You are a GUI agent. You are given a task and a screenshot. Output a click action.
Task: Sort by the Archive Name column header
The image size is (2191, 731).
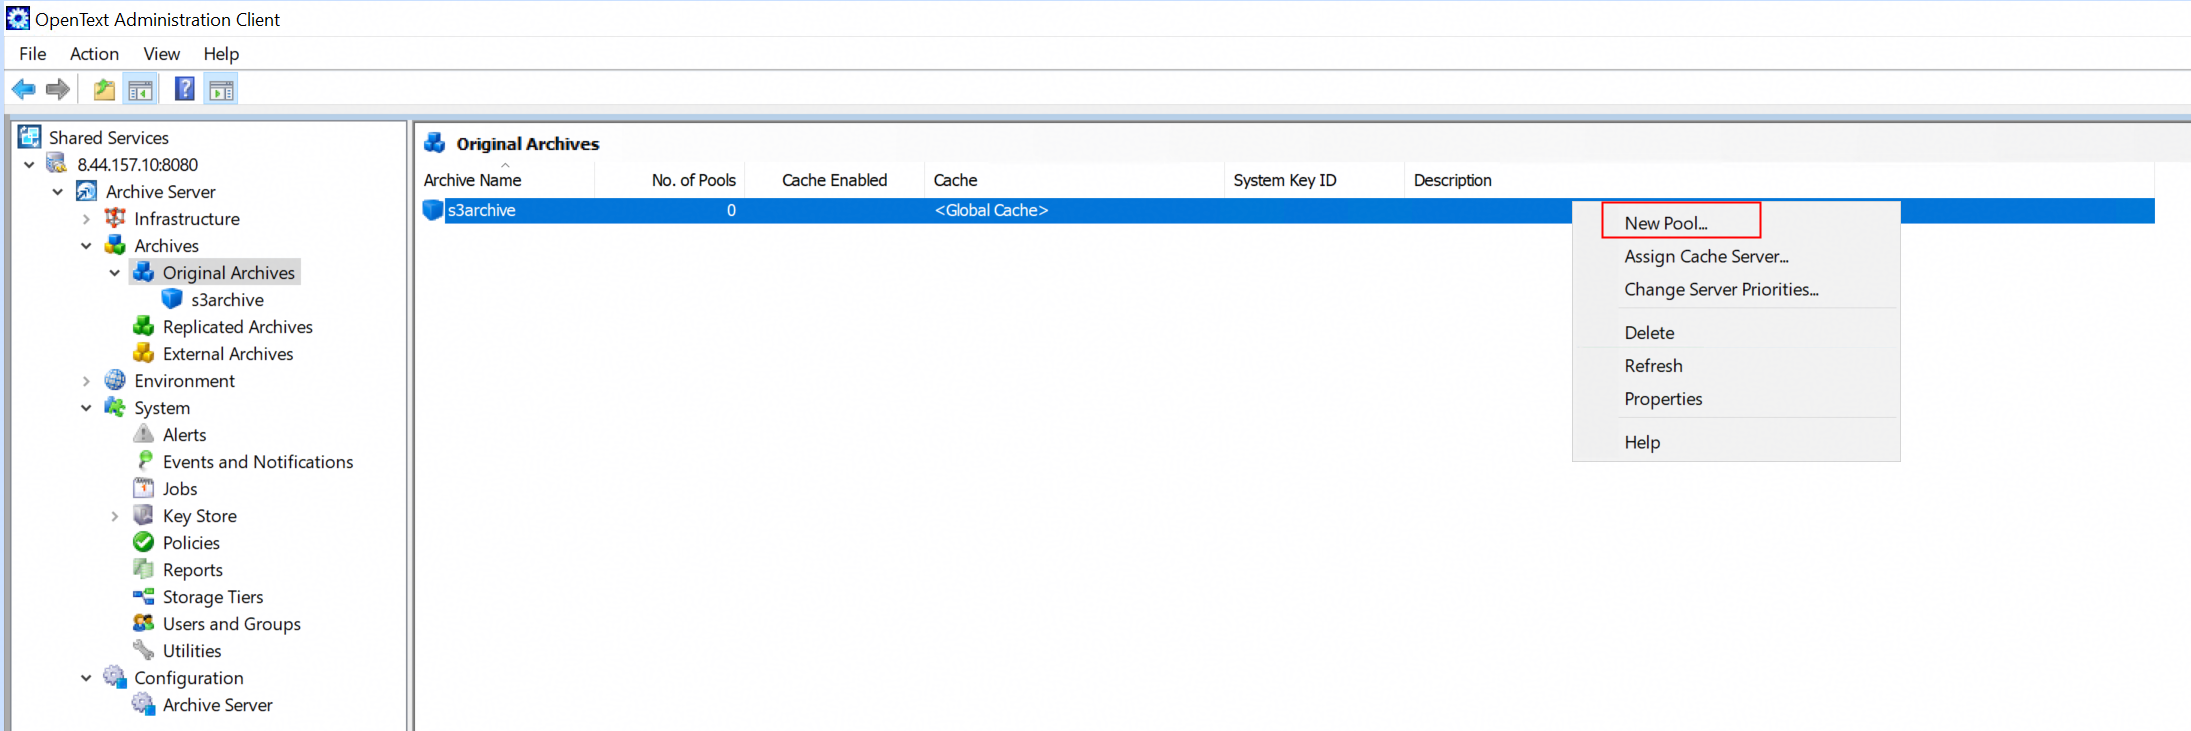coord(505,180)
